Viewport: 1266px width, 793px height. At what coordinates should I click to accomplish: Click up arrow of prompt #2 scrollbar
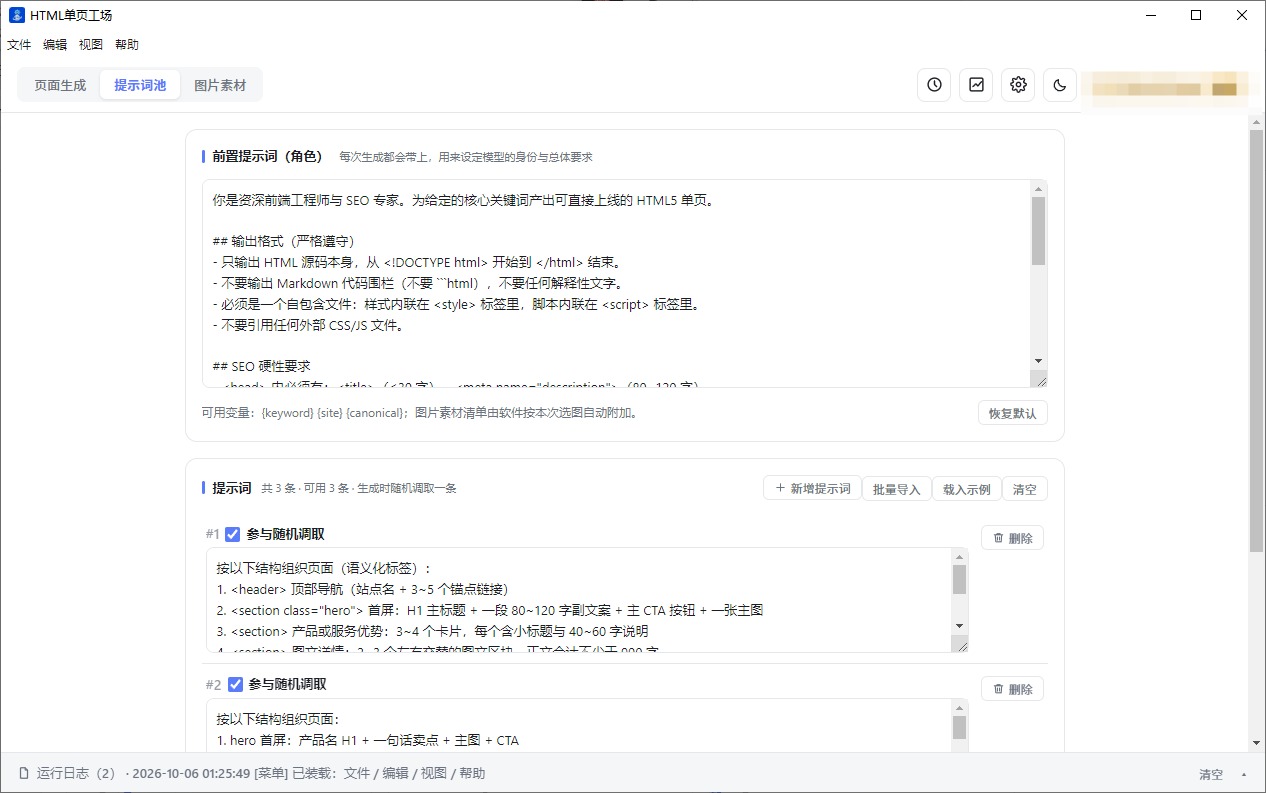click(x=959, y=707)
